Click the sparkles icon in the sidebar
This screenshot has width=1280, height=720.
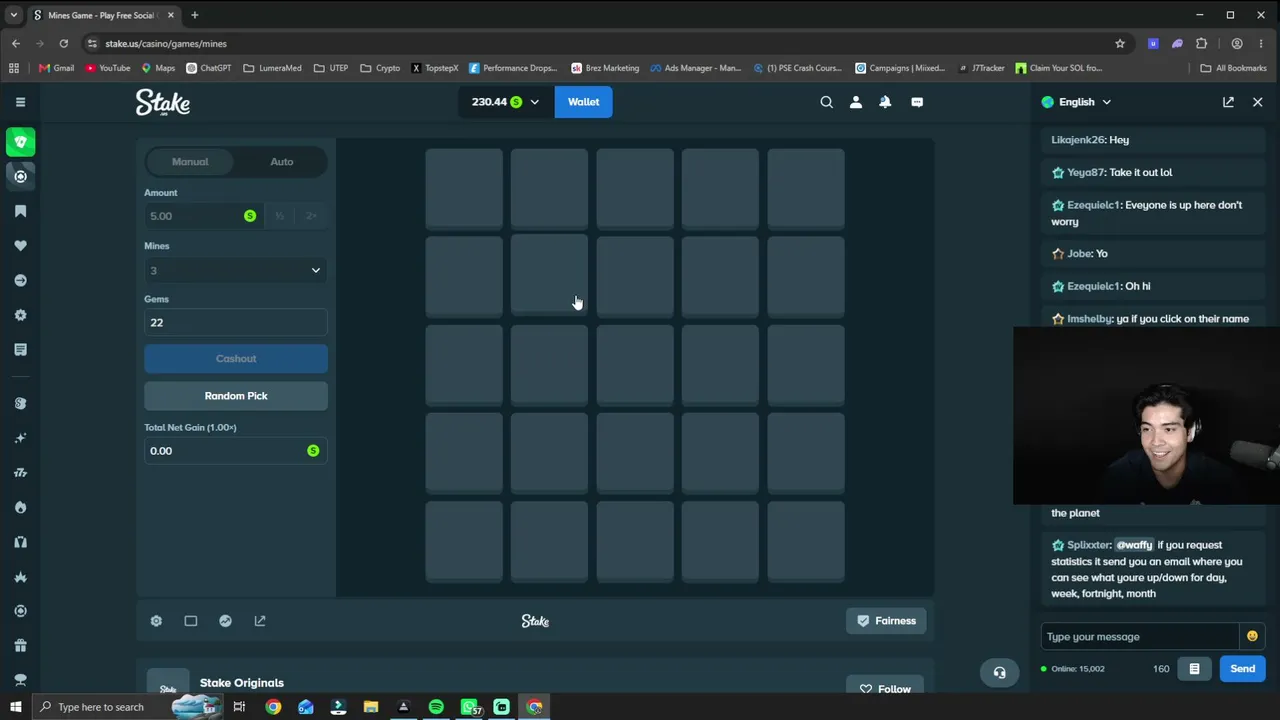[x=20, y=438]
